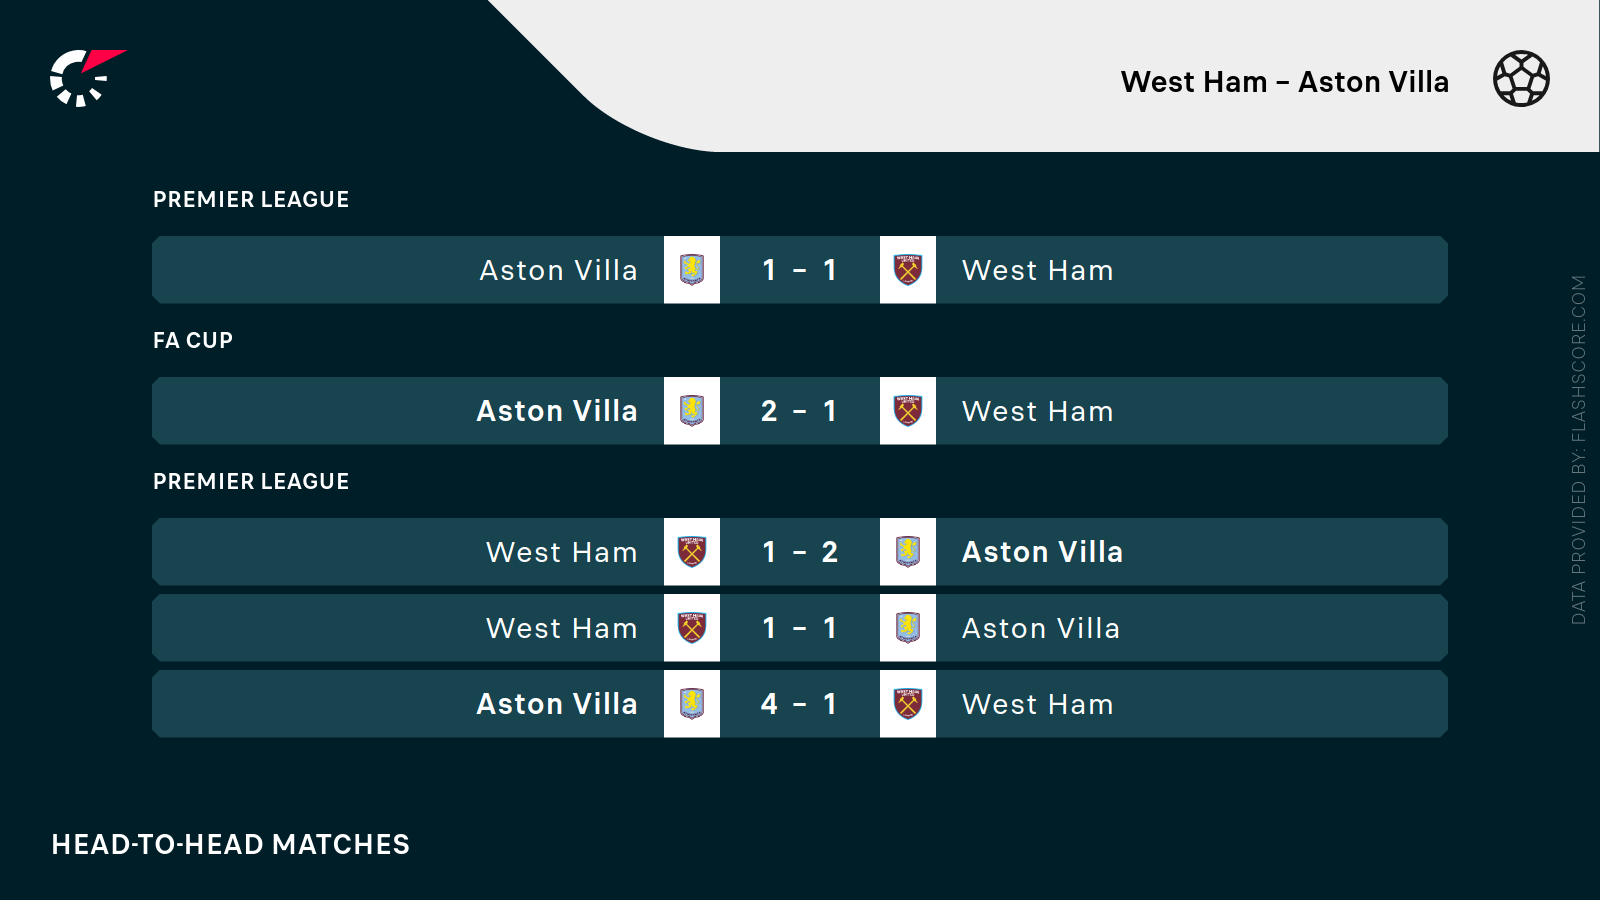Click the Flashscore logo in top-left corner
Image resolution: width=1600 pixels, height=900 pixels.
point(86,78)
